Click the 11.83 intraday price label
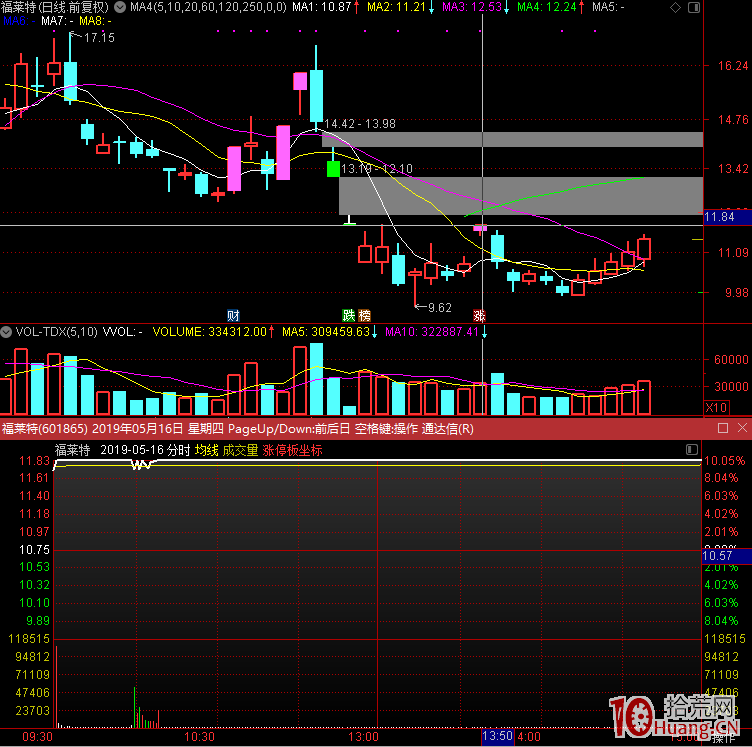This screenshot has height=747, width=752. 34,461
